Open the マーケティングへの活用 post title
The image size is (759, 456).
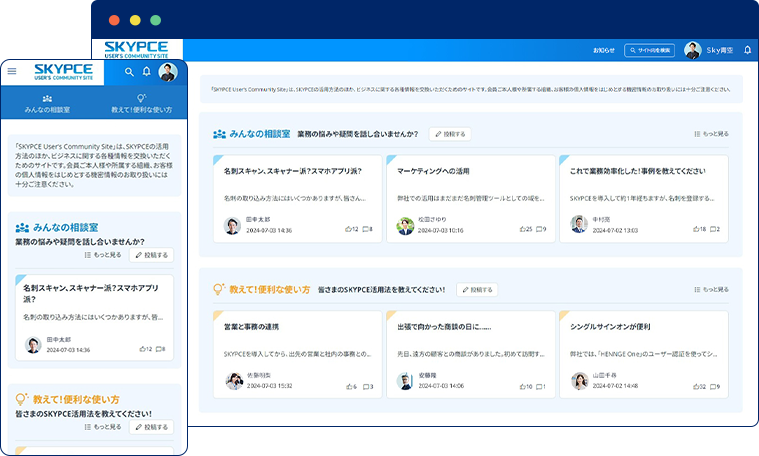coord(433,171)
